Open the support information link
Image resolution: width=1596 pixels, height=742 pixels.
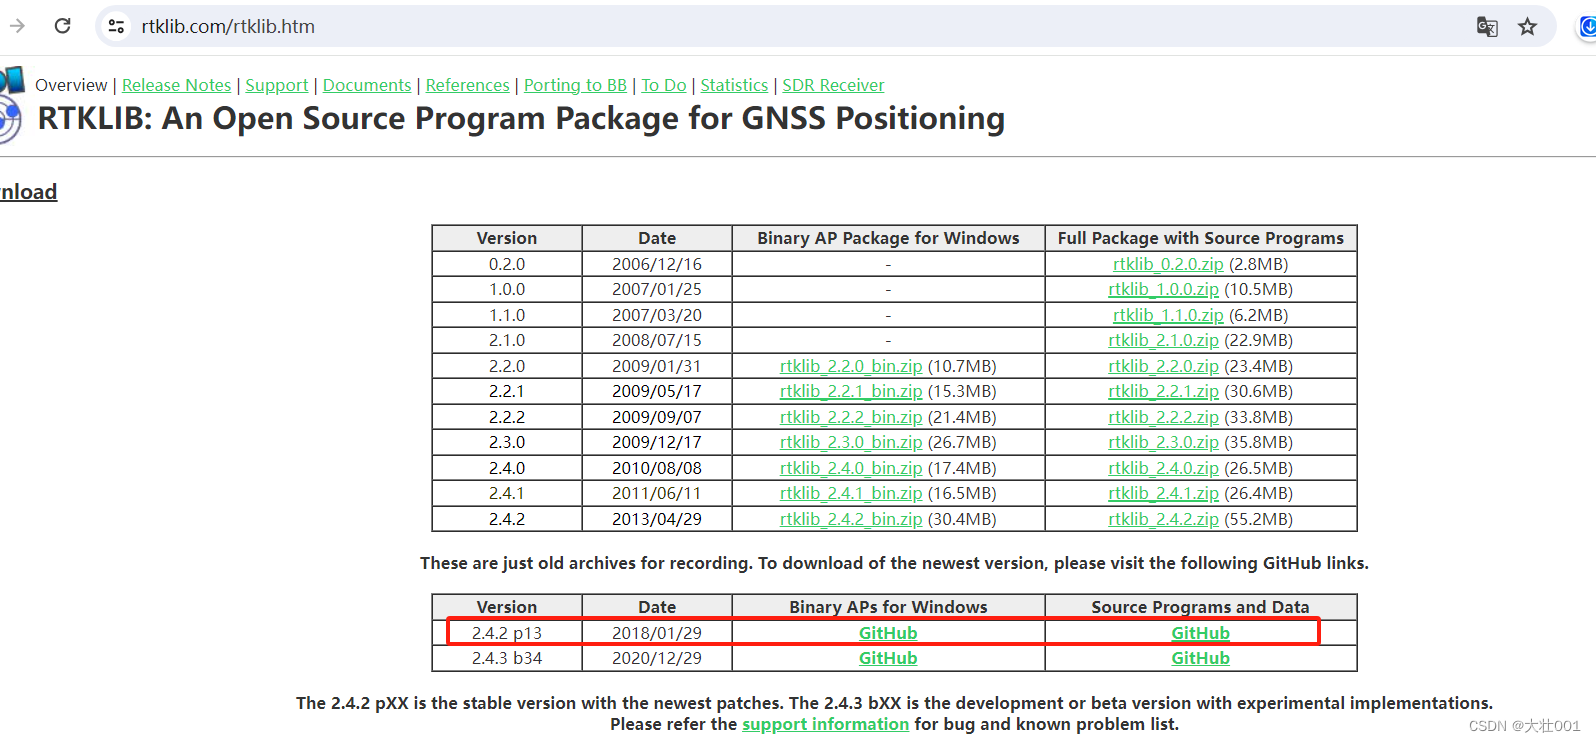click(825, 724)
